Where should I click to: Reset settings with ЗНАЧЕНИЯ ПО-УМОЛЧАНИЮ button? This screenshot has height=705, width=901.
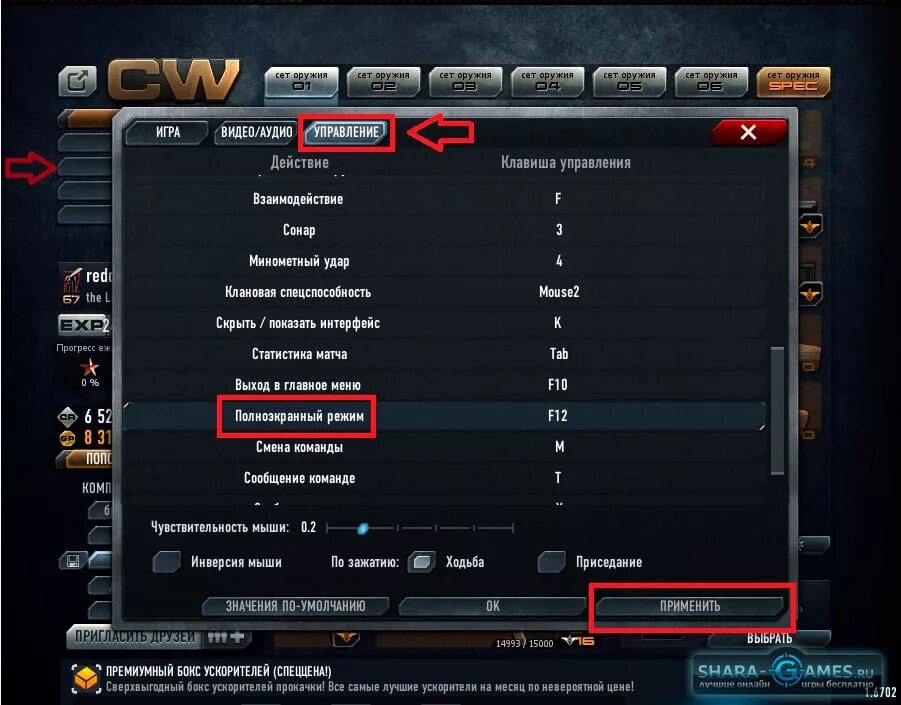(295, 606)
